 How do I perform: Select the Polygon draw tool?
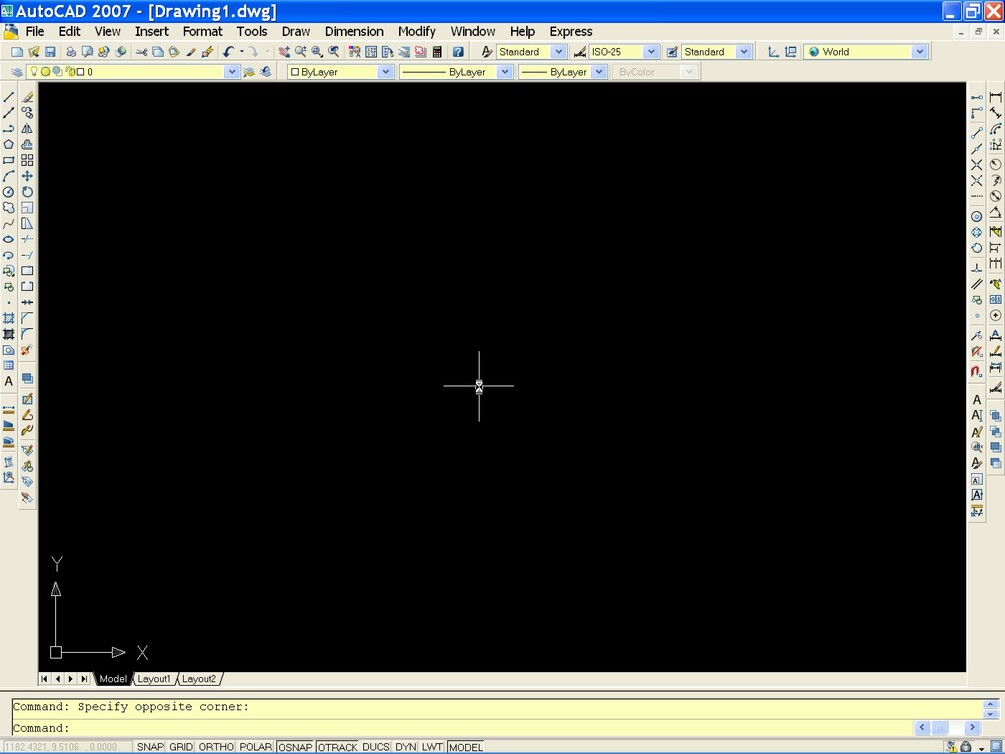[x=9, y=145]
